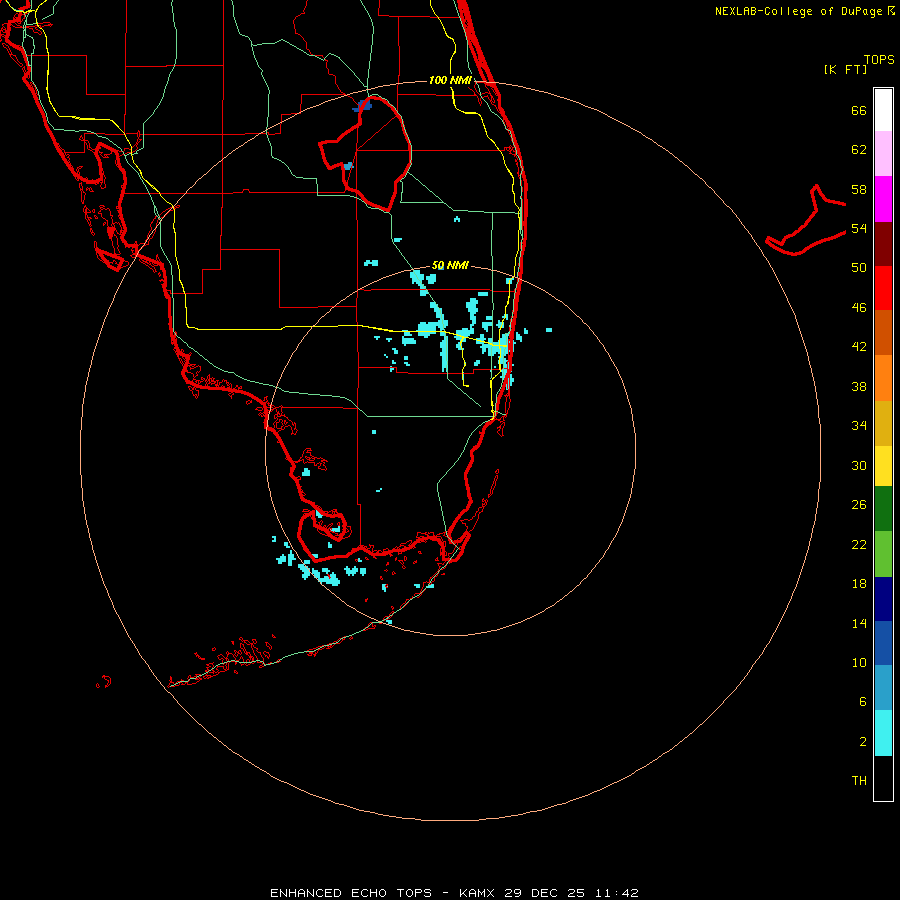Click the '50 NMI' range ring label
Screen dimensions: 900x900
click(x=450, y=265)
